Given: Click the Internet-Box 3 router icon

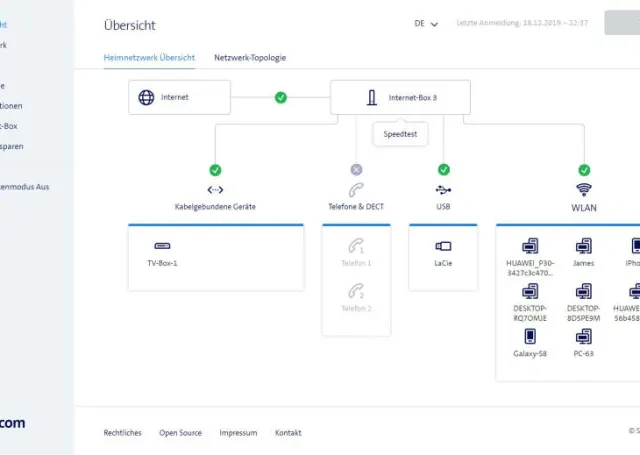Looking at the screenshot, I should coord(372,98).
